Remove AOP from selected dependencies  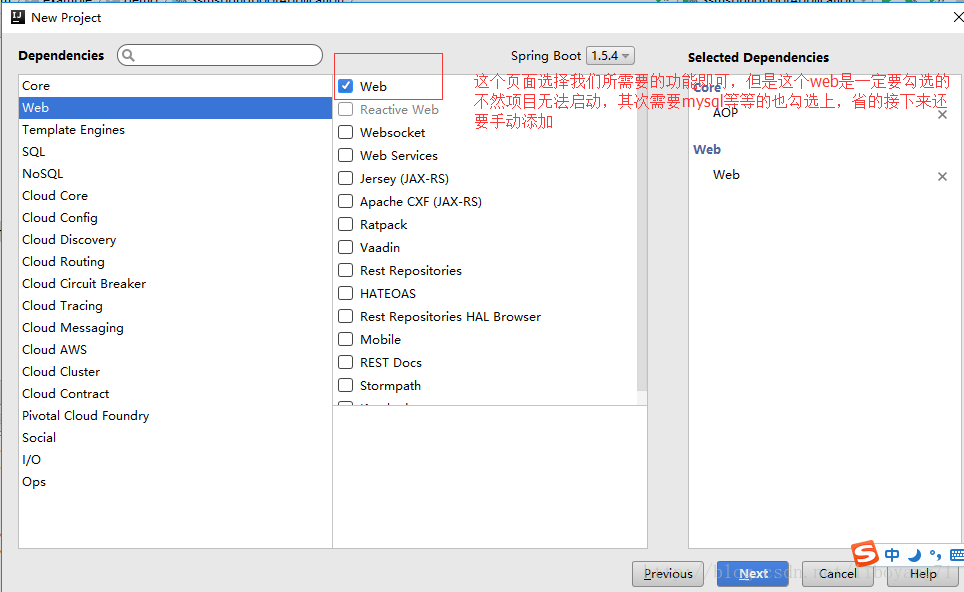(942, 114)
